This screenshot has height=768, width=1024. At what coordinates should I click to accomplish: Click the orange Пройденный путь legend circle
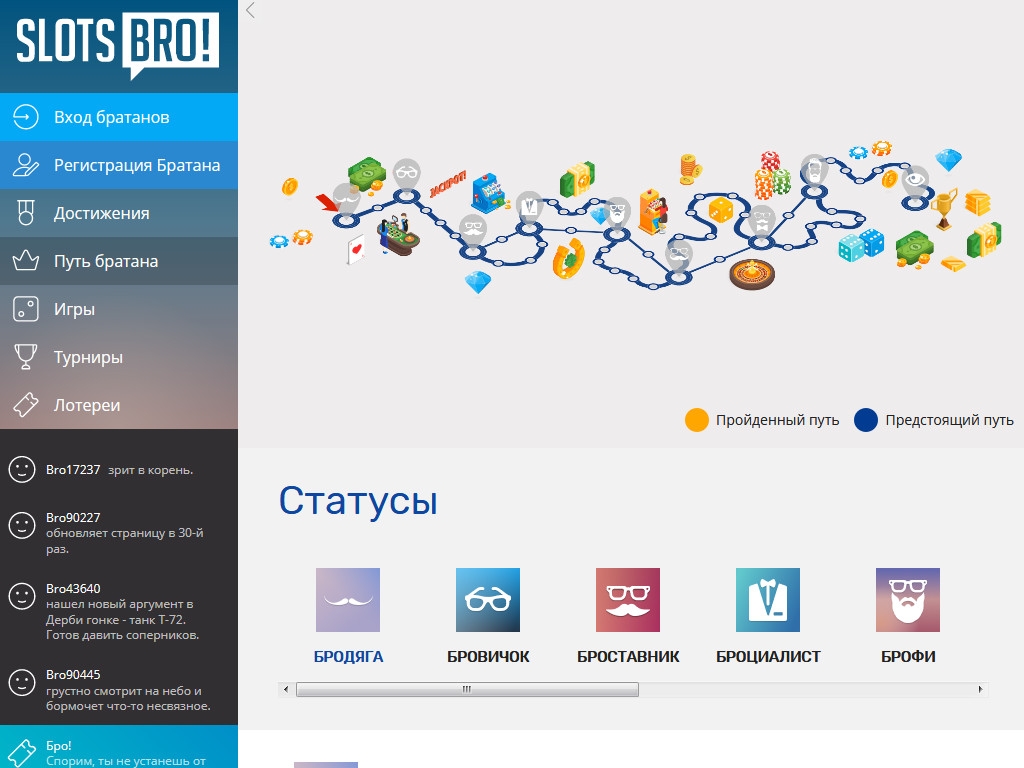[x=697, y=420]
